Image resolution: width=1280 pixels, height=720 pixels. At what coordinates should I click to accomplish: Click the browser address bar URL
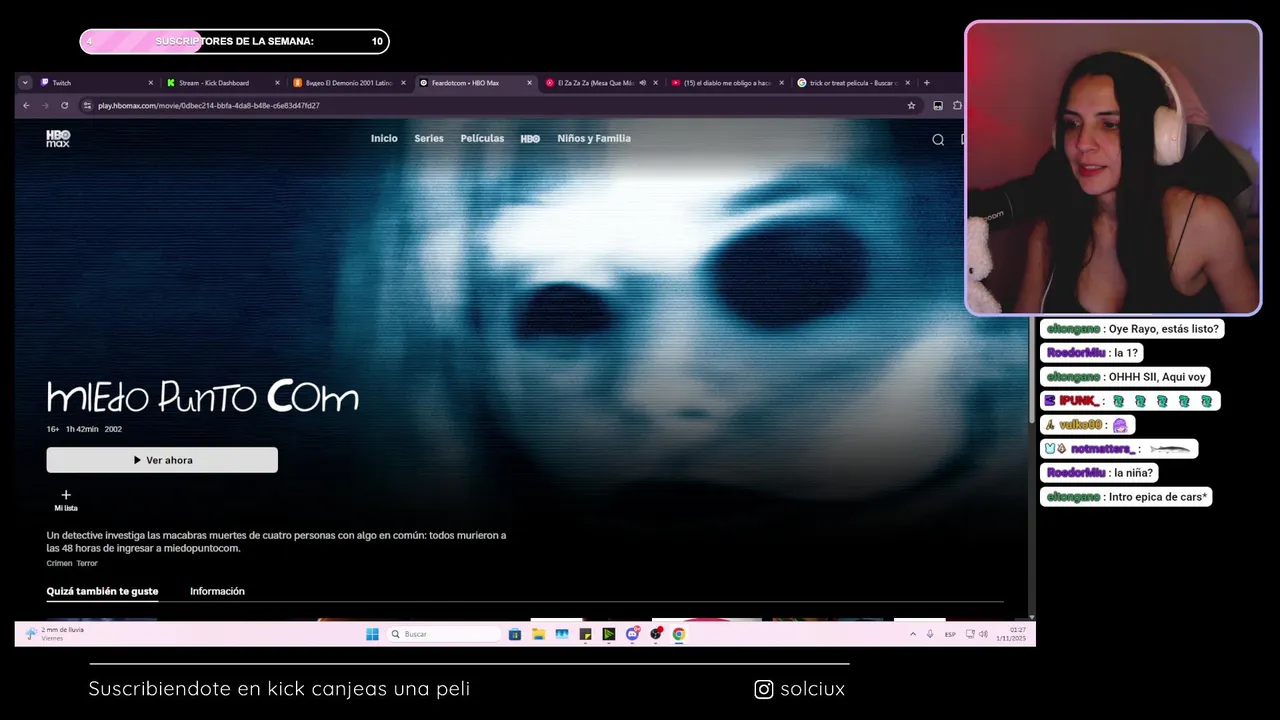[208, 105]
